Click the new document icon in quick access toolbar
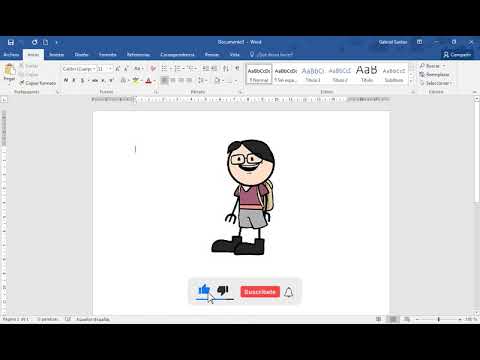 click(x=46, y=42)
